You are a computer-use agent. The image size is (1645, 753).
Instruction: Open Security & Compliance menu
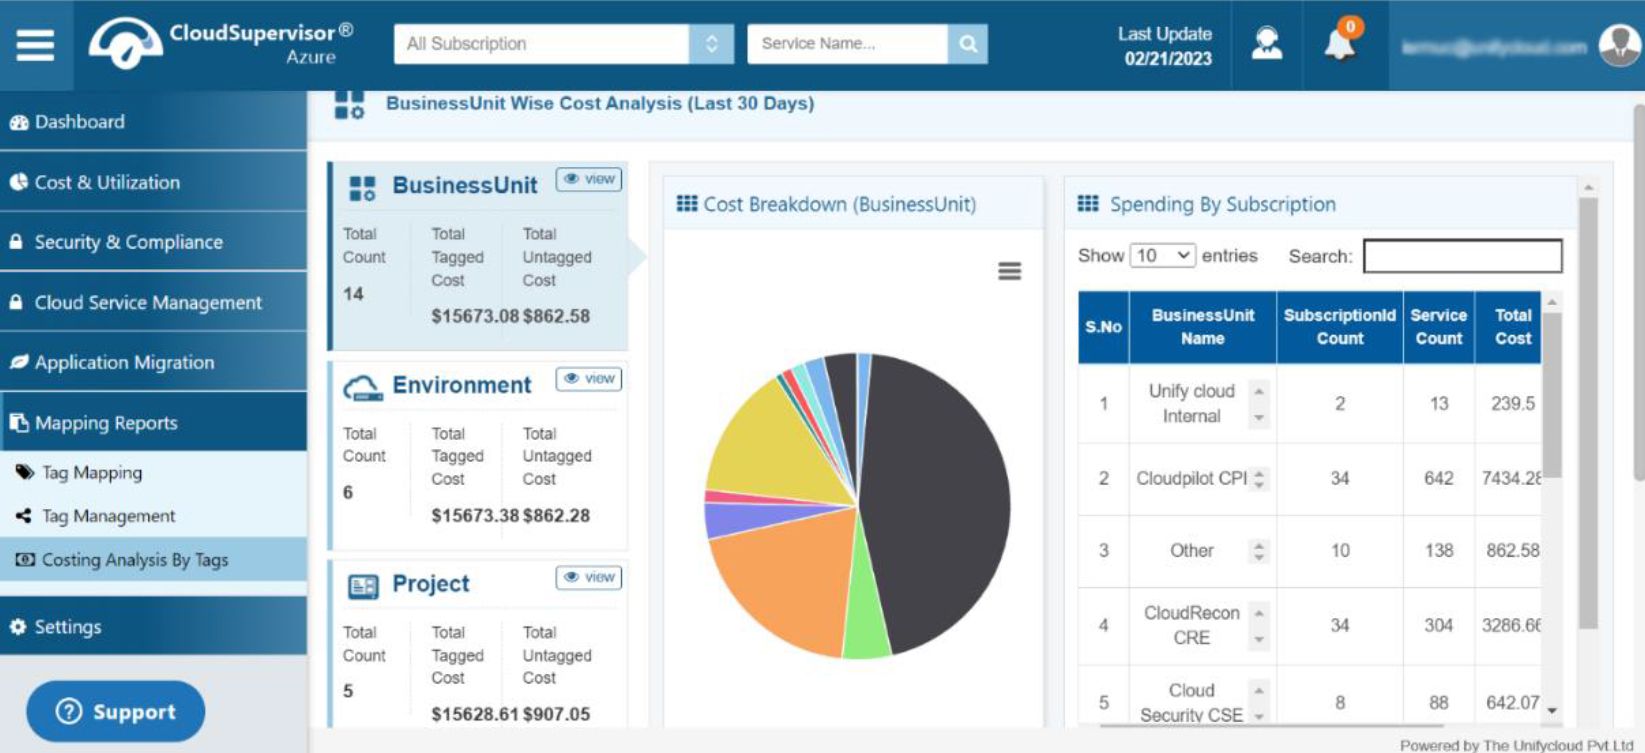(x=154, y=242)
